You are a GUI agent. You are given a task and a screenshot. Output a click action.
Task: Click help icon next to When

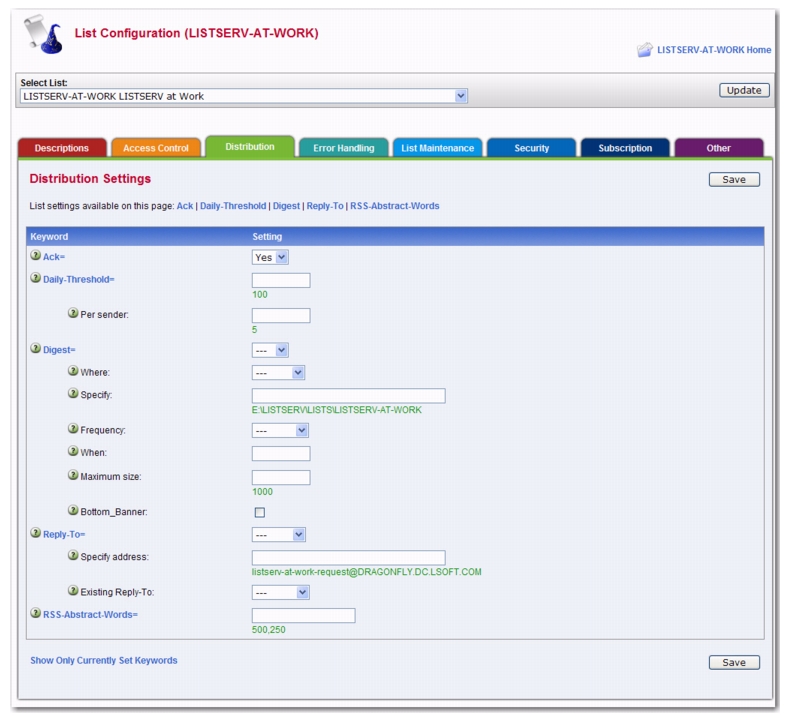pyautogui.click(x=73, y=451)
